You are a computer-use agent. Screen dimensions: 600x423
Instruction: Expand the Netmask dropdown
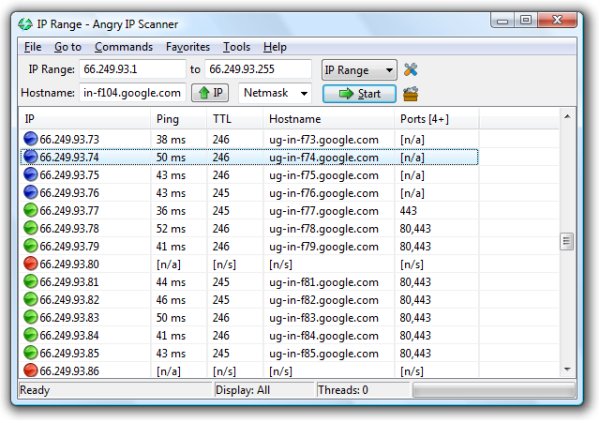coord(275,94)
